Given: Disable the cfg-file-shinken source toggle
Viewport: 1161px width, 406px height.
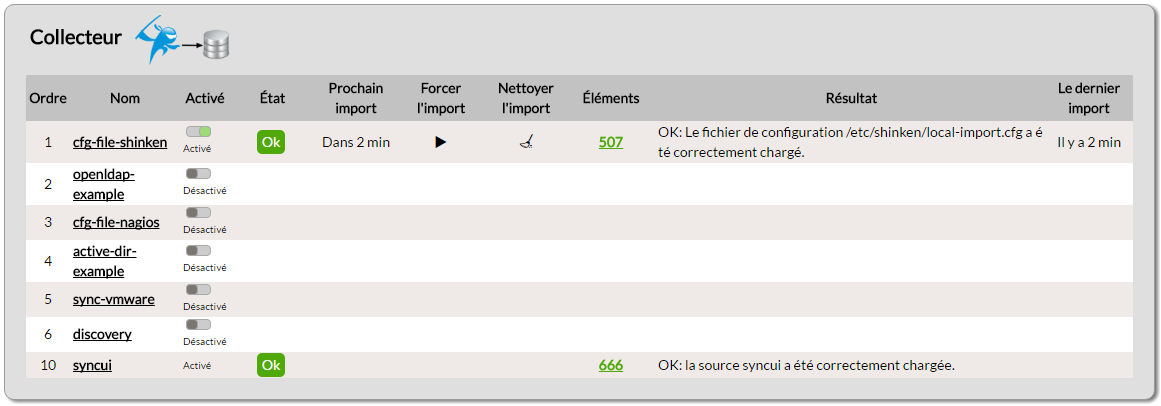Looking at the screenshot, I should click(x=198, y=131).
